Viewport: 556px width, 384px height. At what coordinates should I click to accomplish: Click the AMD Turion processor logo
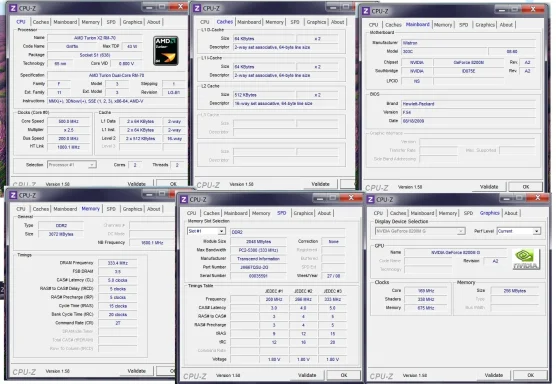point(166,51)
